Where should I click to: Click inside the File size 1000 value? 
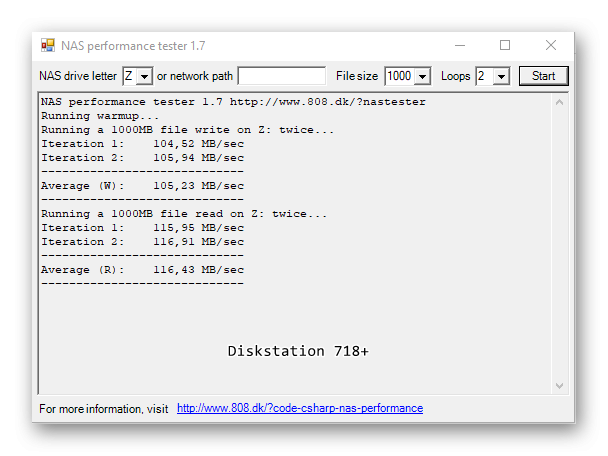tap(399, 76)
